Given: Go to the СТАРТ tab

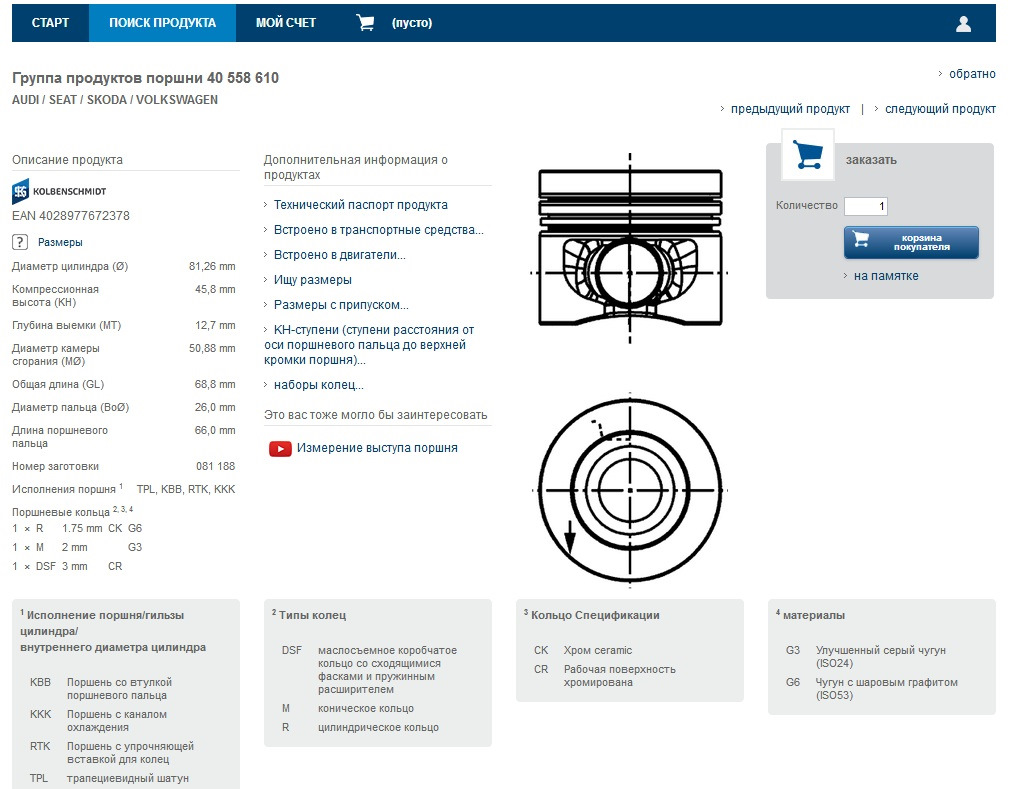Looking at the screenshot, I should pyautogui.click(x=50, y=23).
